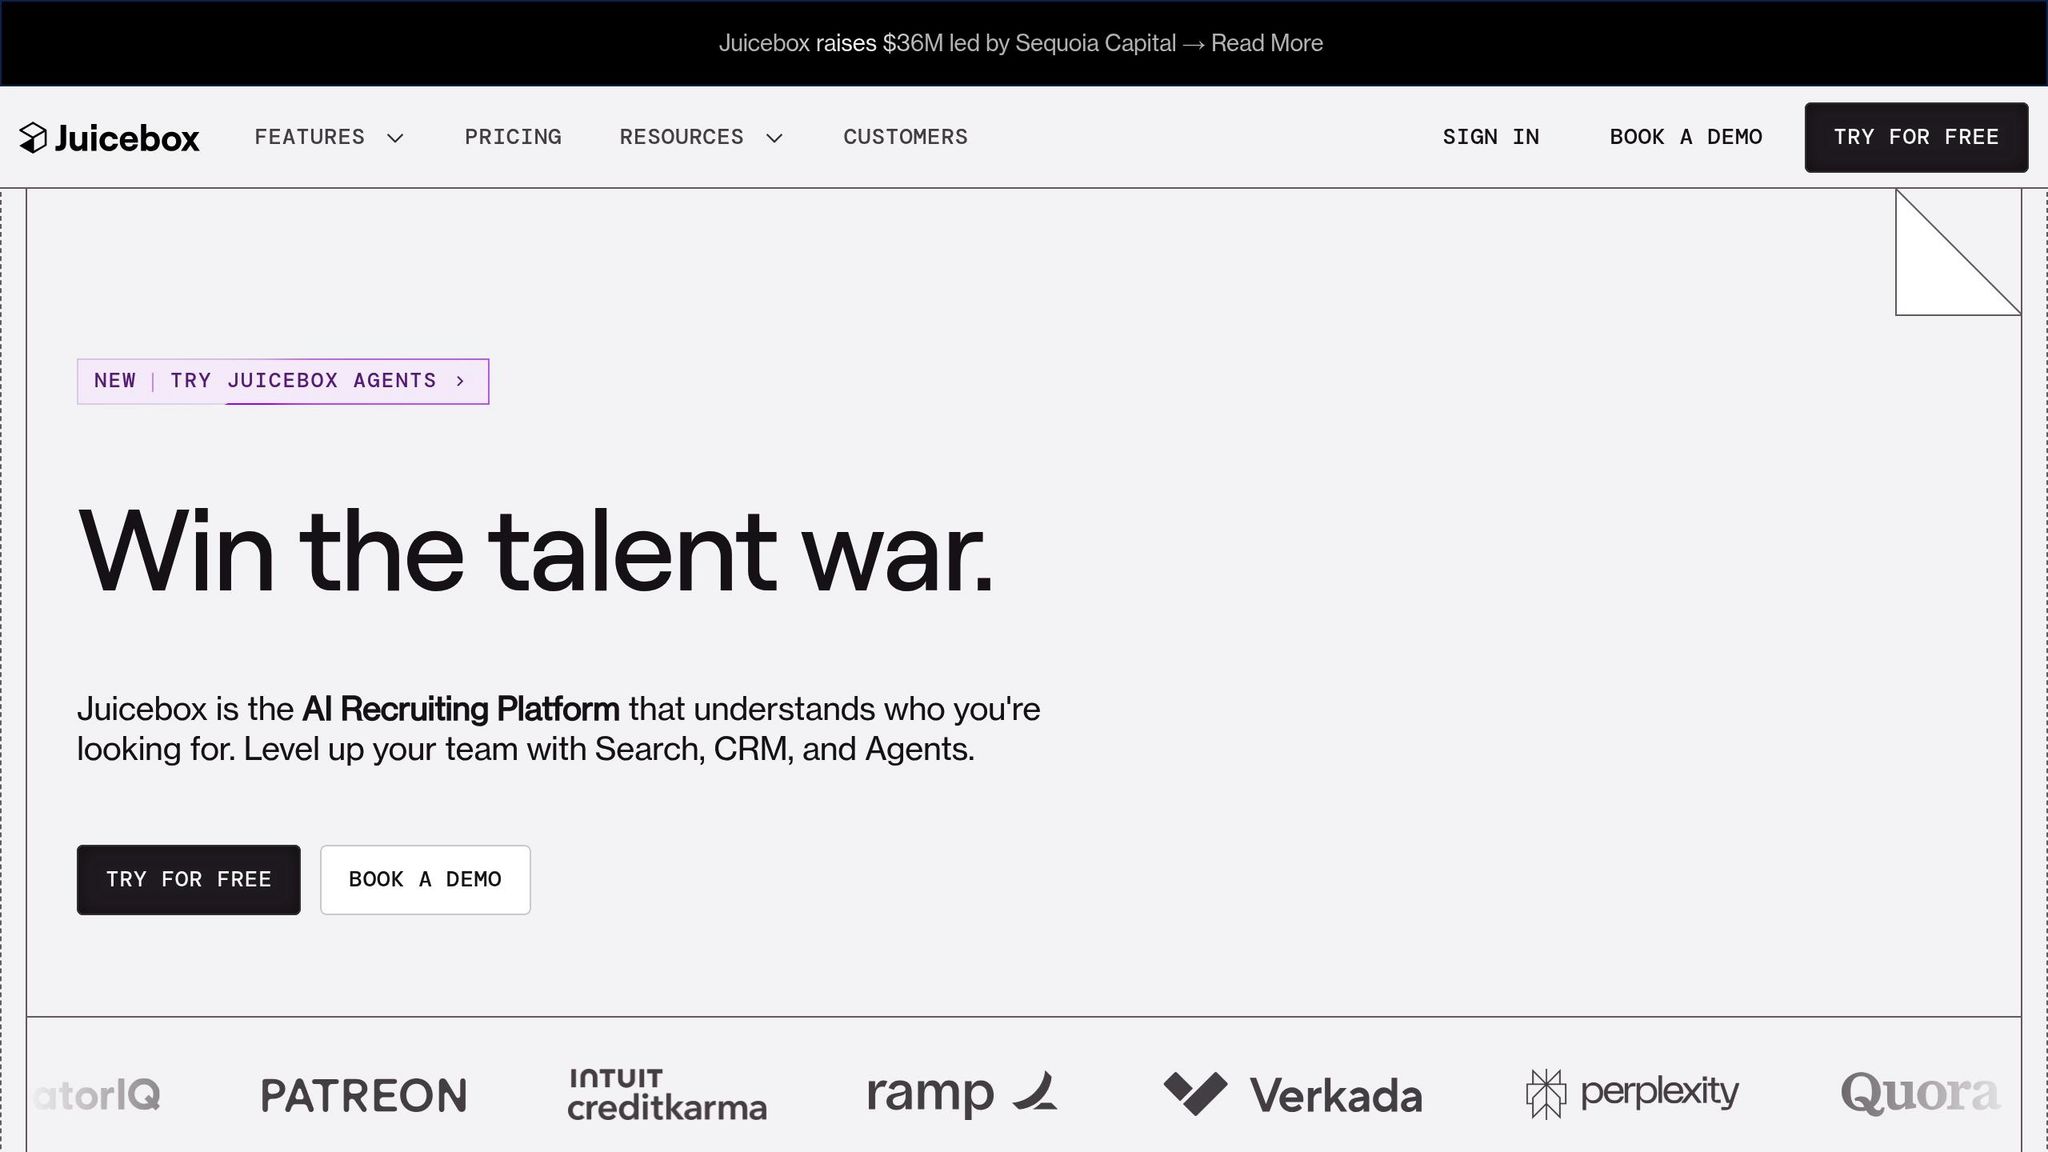Click the Patreon logo
The image size is (2048, 1152).
(x=364, y=1095)
